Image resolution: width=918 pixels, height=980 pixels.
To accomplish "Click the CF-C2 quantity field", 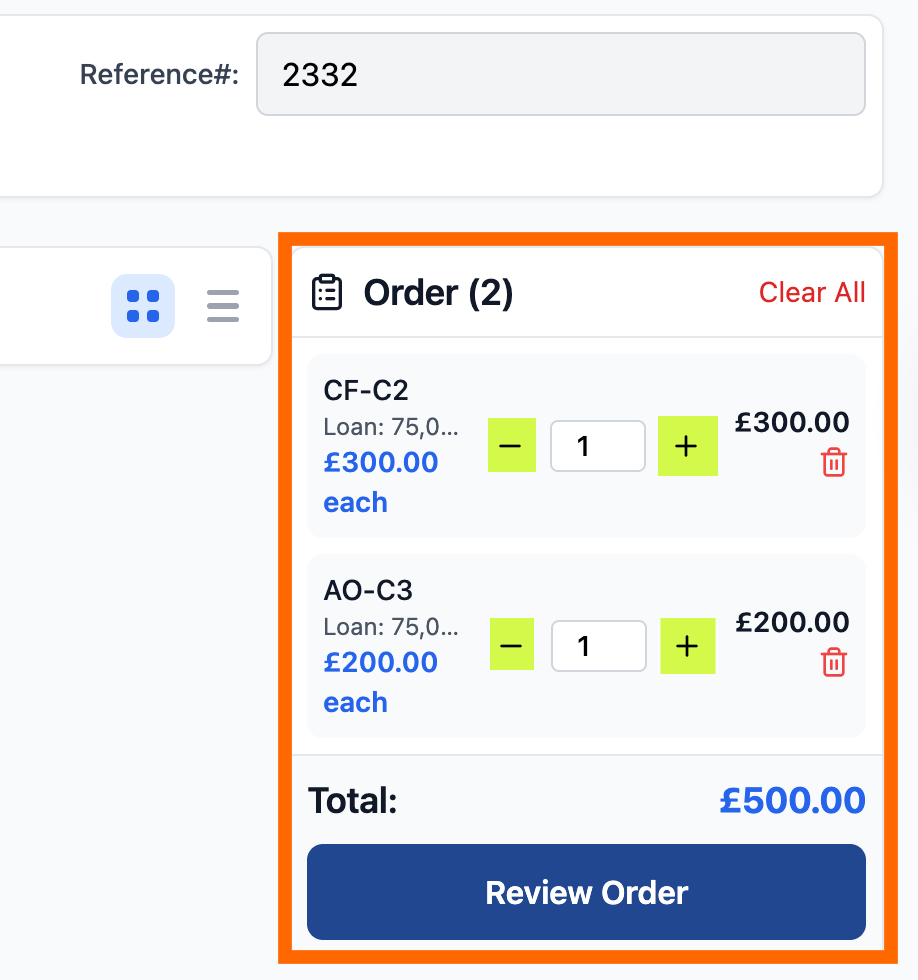I will tap(597, 446).
